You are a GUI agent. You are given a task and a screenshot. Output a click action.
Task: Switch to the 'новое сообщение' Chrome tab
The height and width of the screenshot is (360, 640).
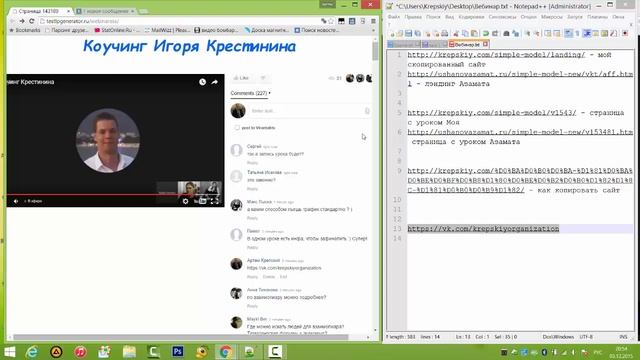tap(106, 11)
